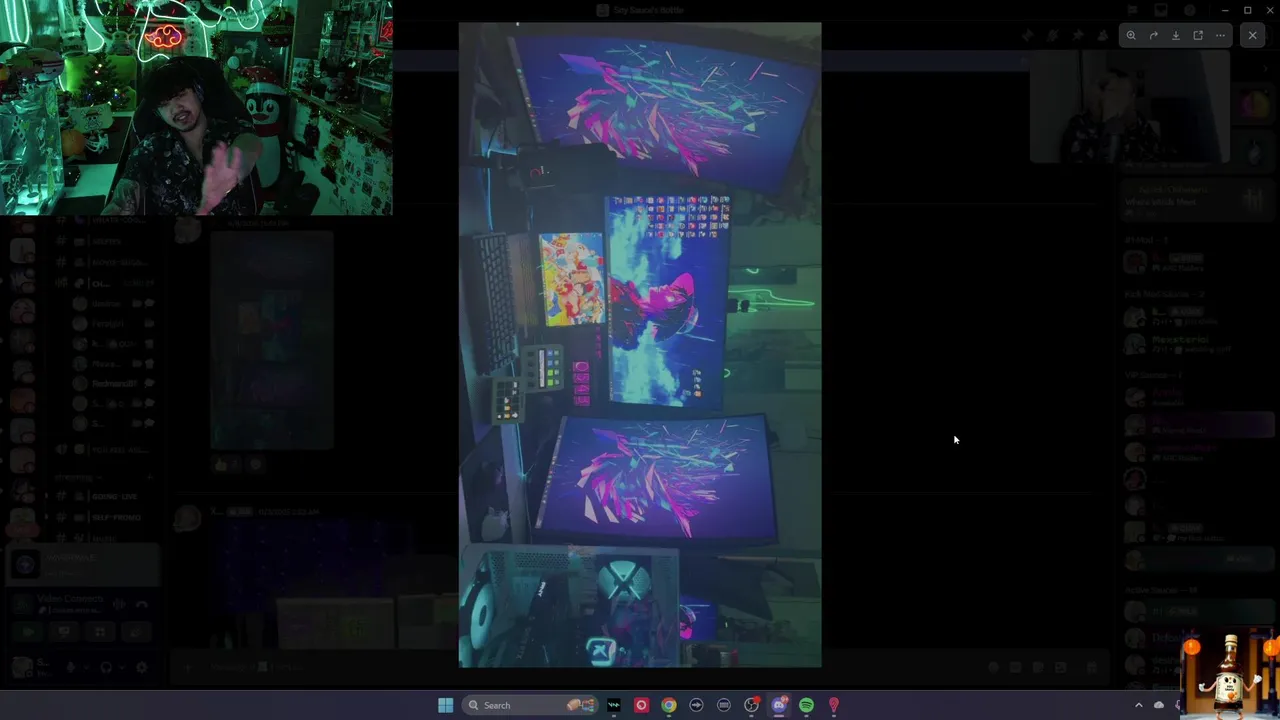Open the red pin app in taskbar
Image resolution: width=1280 pixels, height=720 pixels.
[x=833, y=705]
